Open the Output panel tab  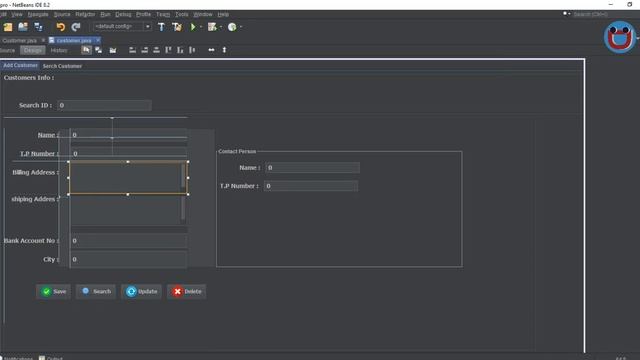pyautogui.click(x=51, y=358)
